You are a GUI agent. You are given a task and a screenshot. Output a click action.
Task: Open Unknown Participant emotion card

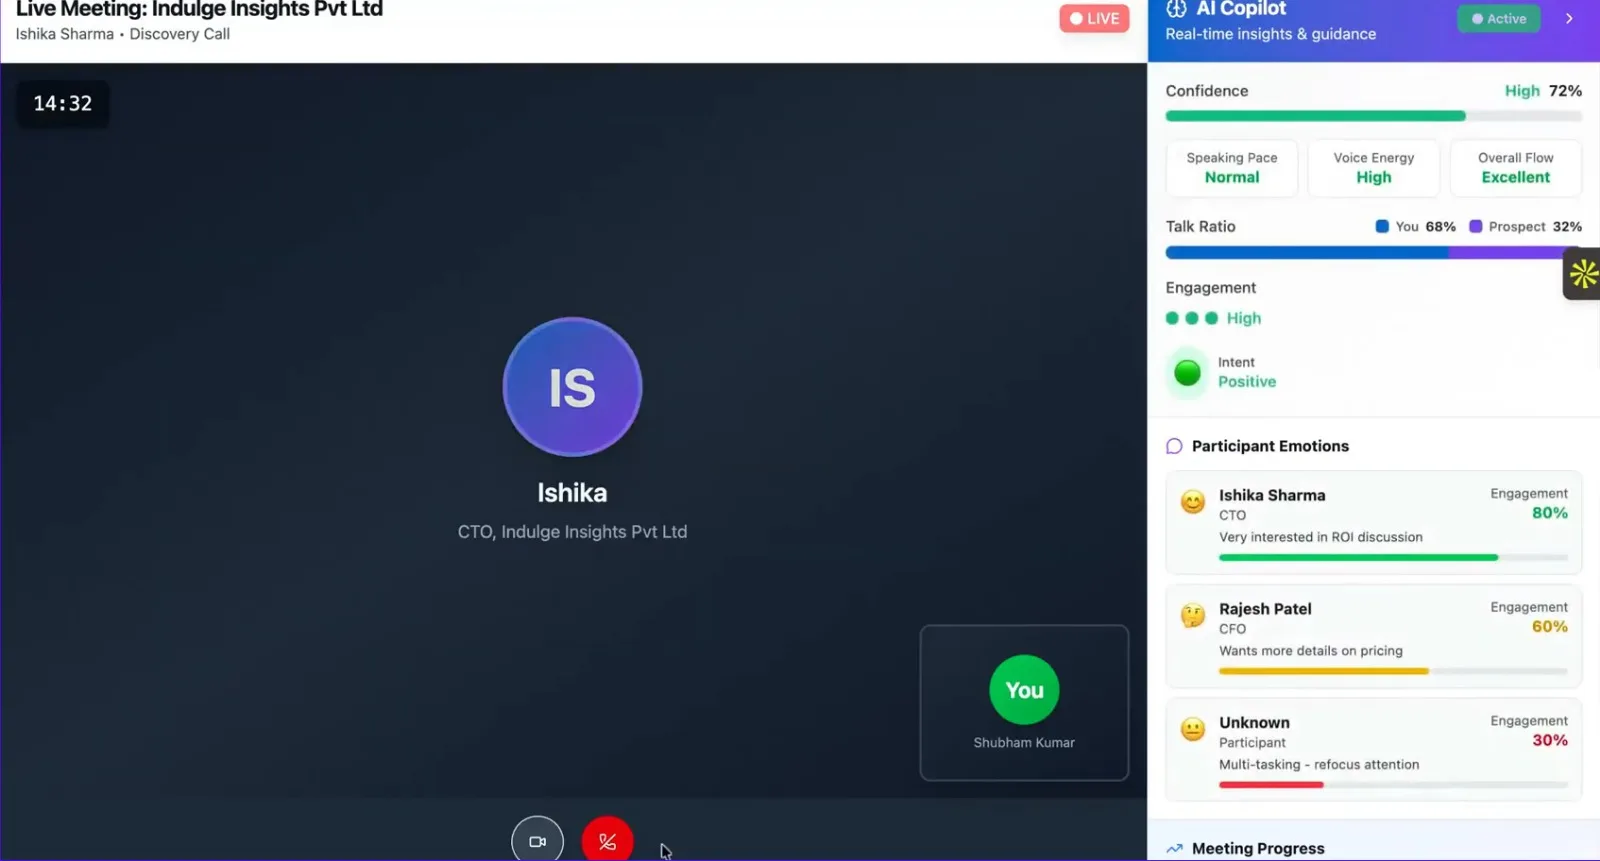(x=1374, y=750)
